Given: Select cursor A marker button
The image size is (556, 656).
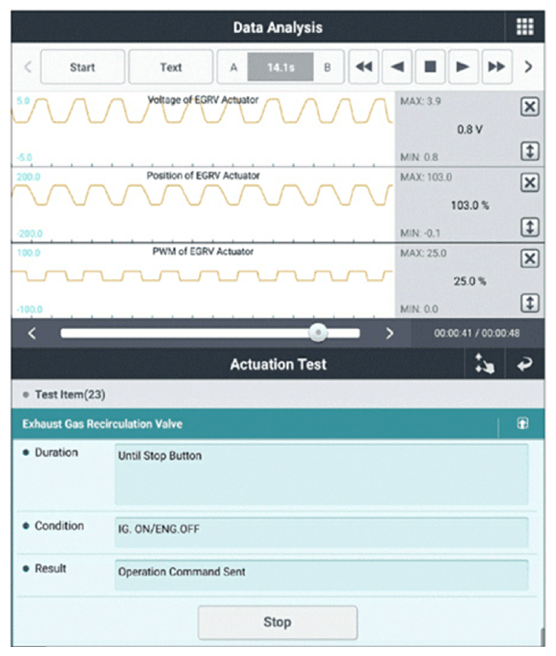Looking at the screenshot, I should coord(233,67).
